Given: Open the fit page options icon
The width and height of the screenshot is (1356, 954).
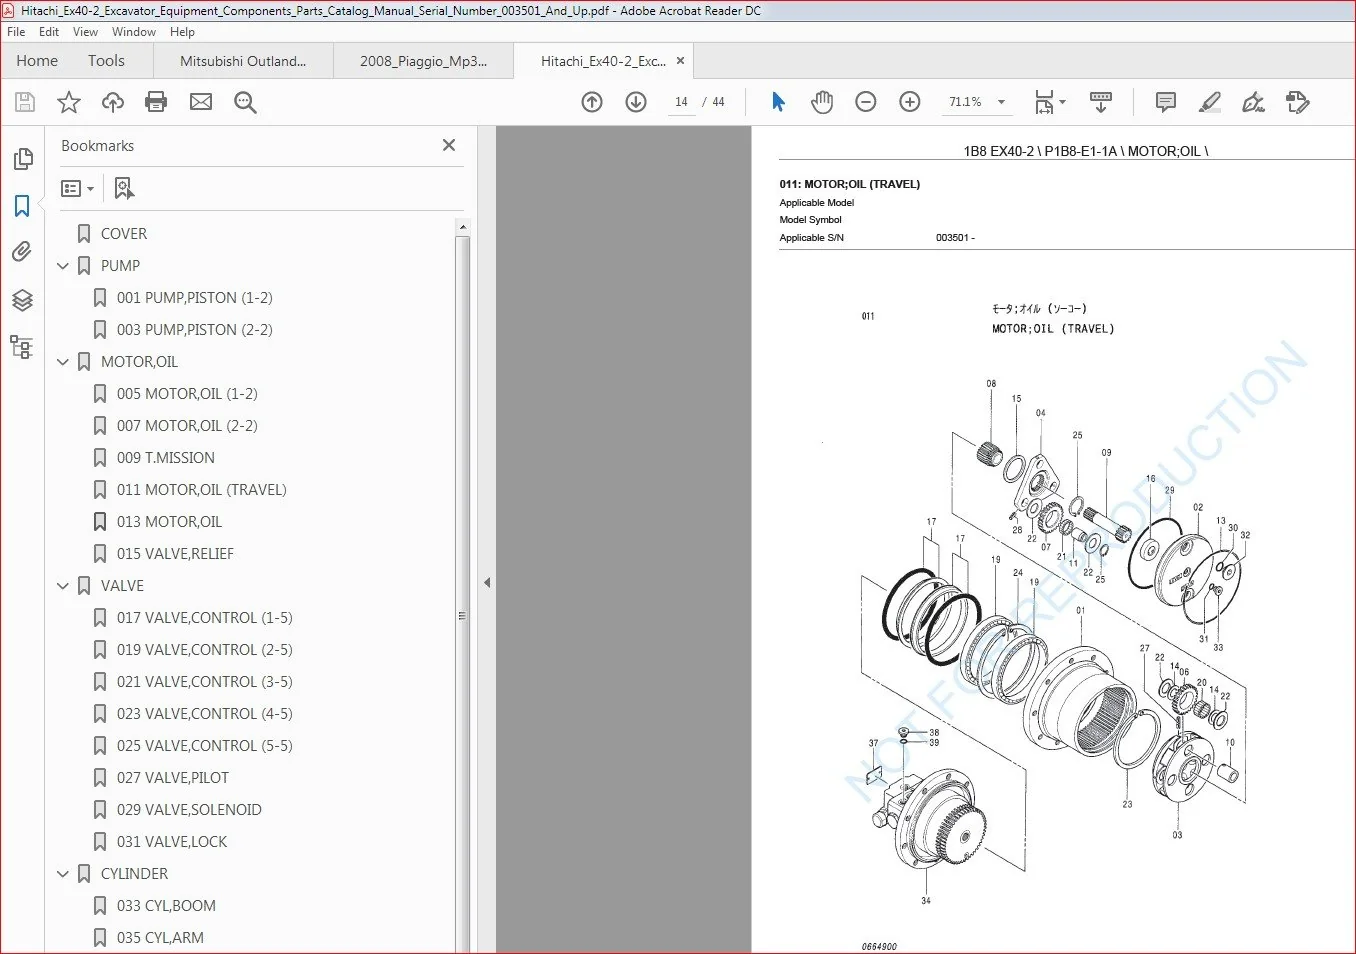Looking at the screenshot, I should pyautogui.click(x=1050, y=102).
